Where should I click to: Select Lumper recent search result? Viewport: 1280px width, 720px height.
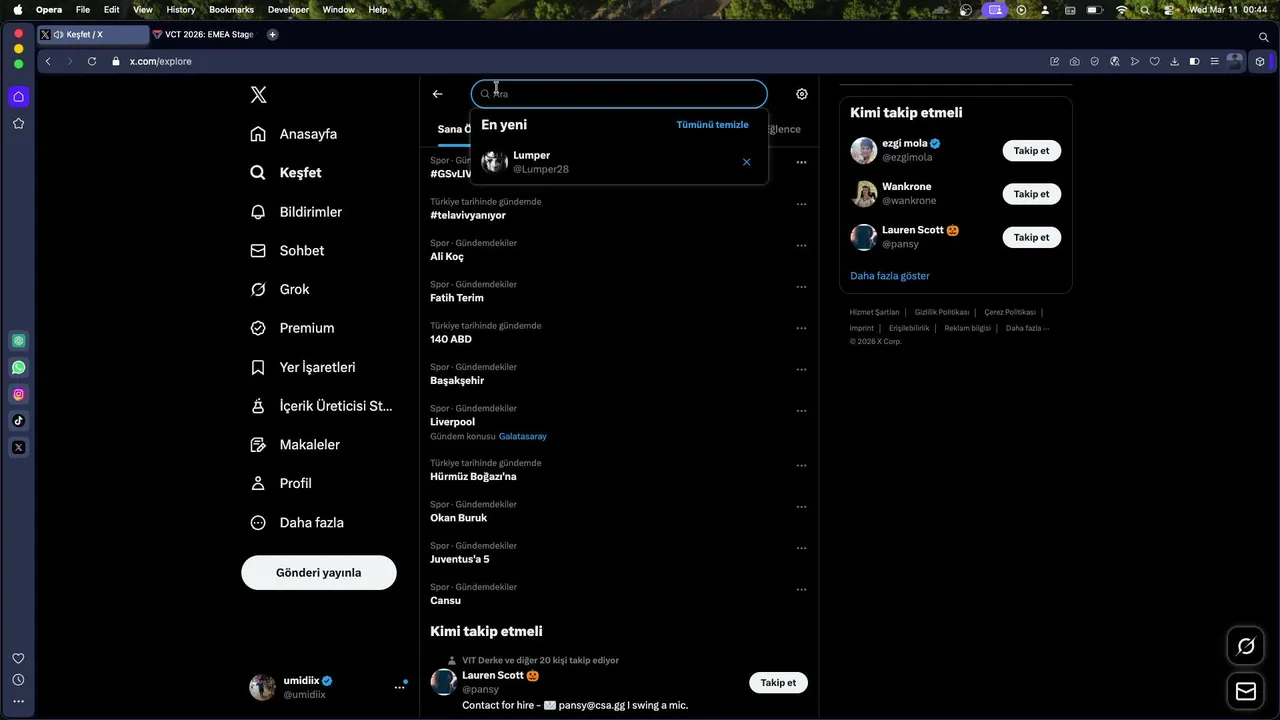tap(619, 162)
